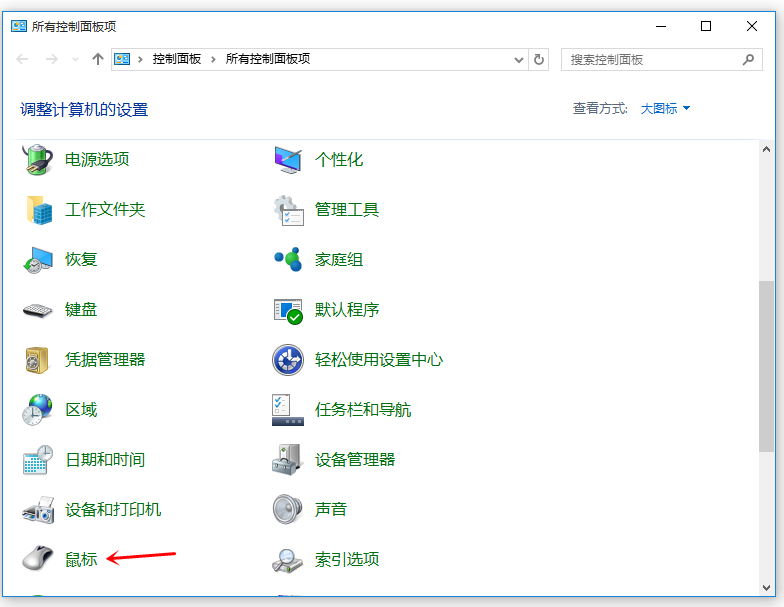This screenshot has width=784, height=607.
Task: Select the 控制面板 breadcrumb
Action: coord(176,59)
